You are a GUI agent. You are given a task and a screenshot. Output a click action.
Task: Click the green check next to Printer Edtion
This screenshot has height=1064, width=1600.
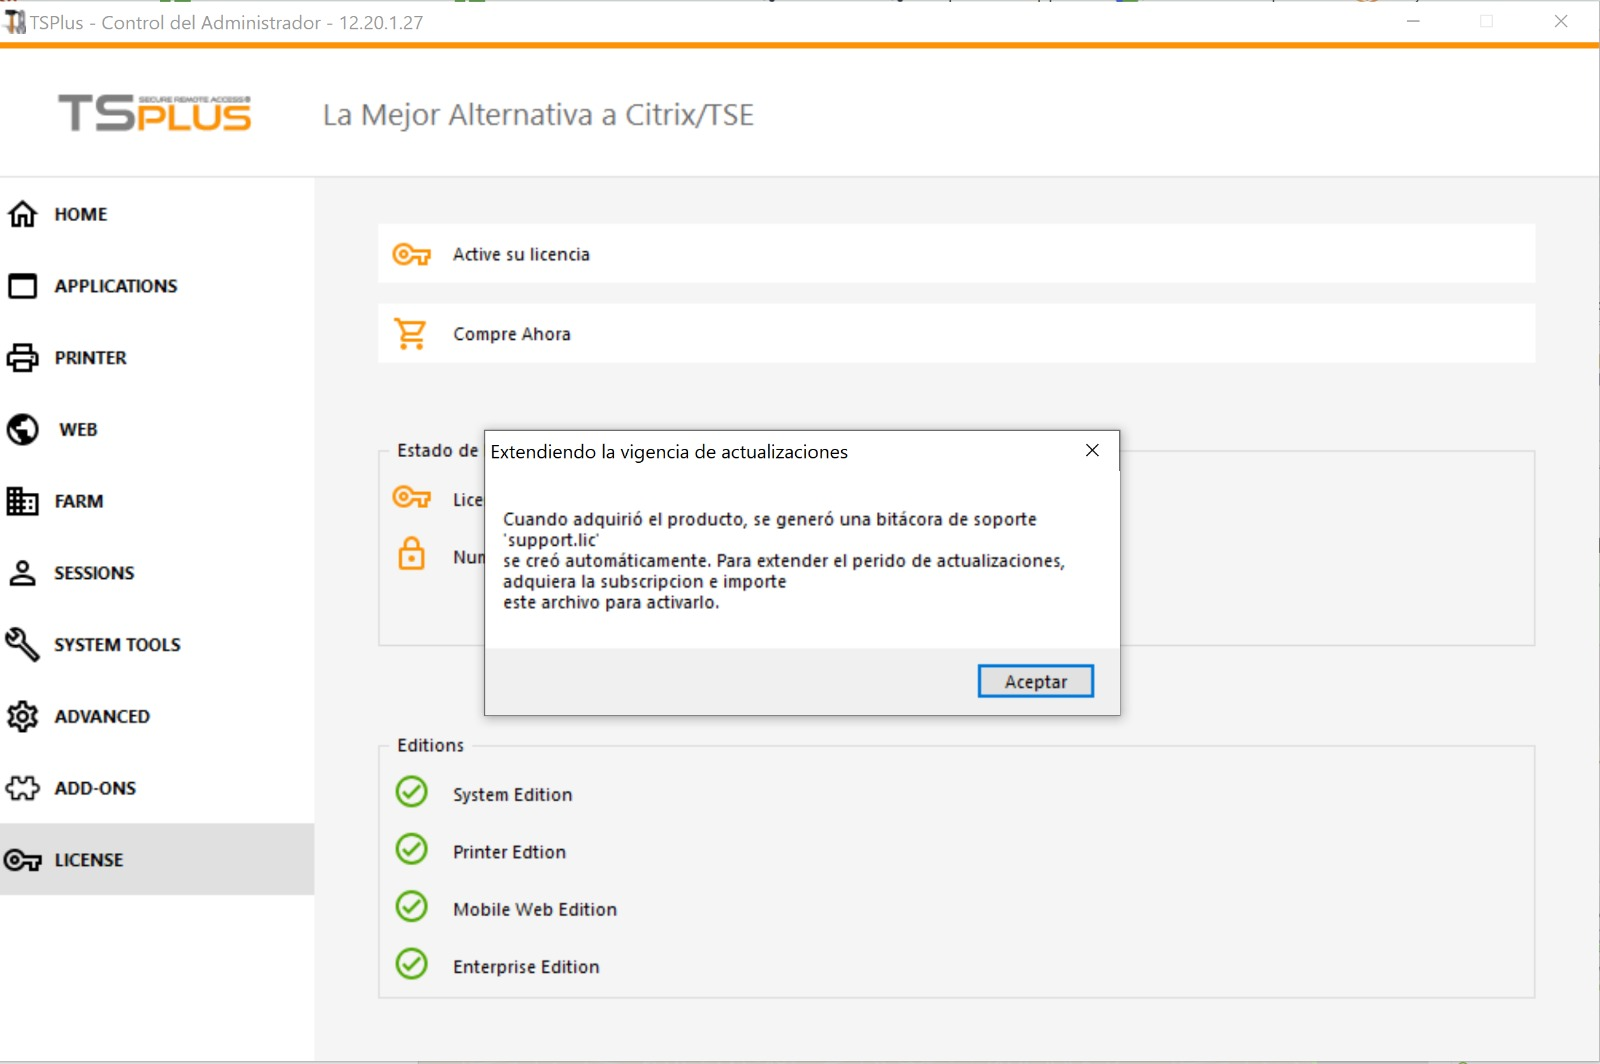(x=411, y=849)
